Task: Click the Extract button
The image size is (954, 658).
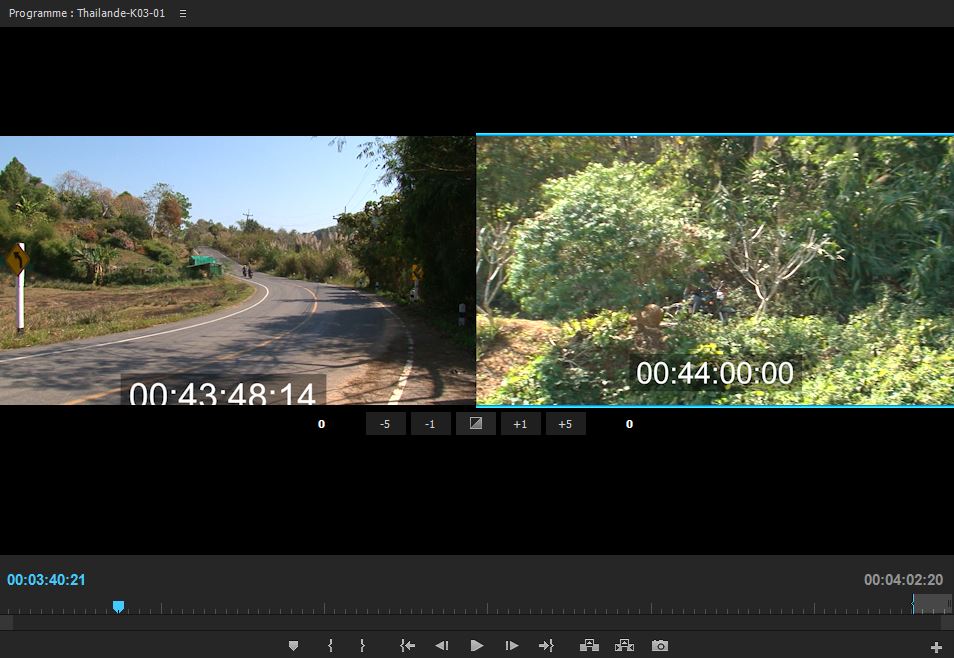Action: (624, 646)
